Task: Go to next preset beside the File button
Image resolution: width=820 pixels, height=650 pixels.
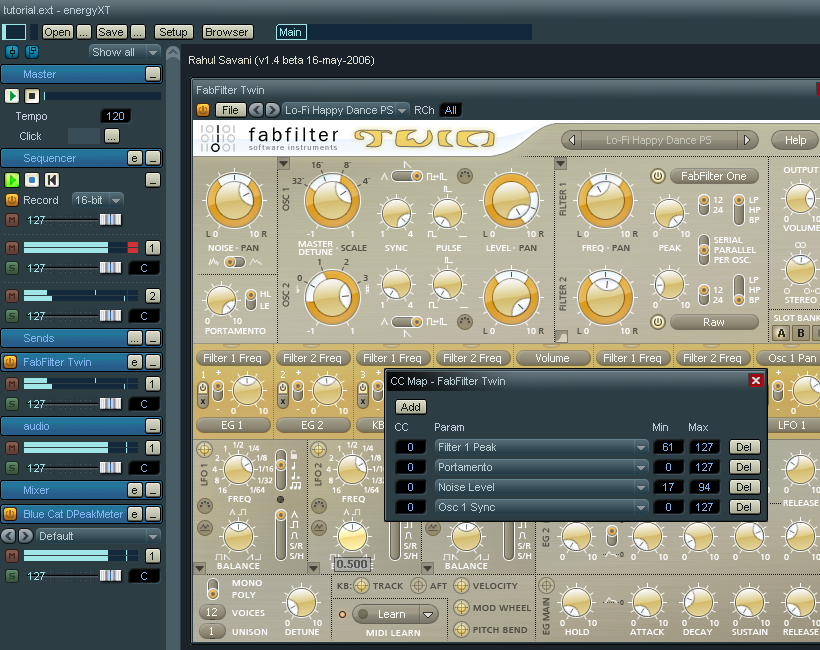Action: [x=272, y=110]
